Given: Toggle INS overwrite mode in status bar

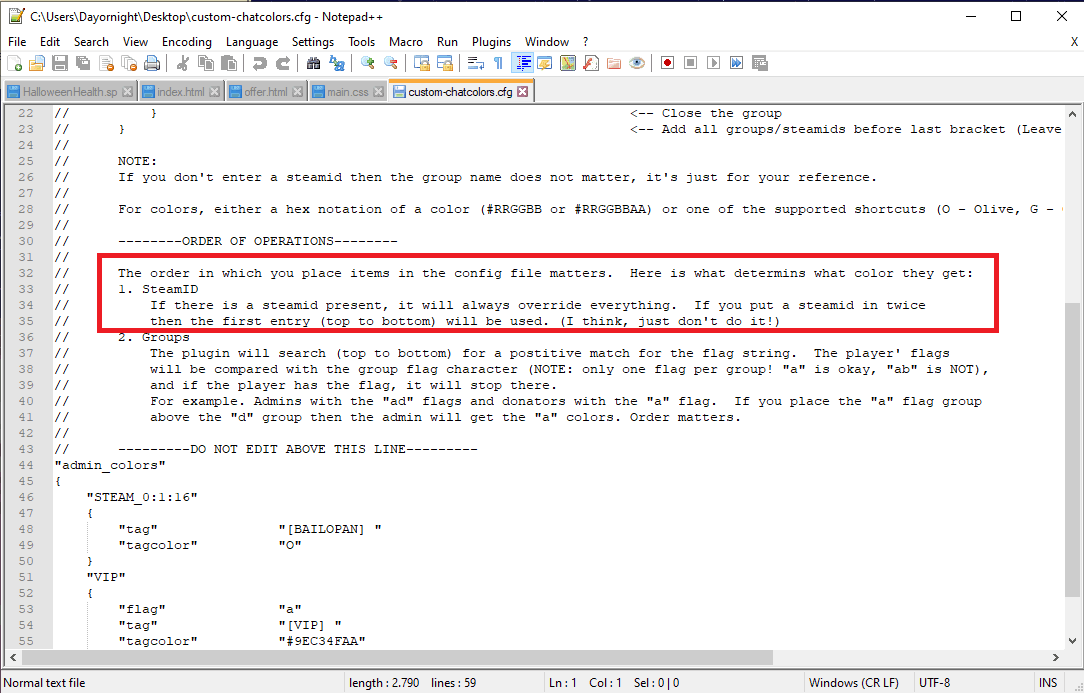Looking at the screenshot, I should pos(1048,683).
